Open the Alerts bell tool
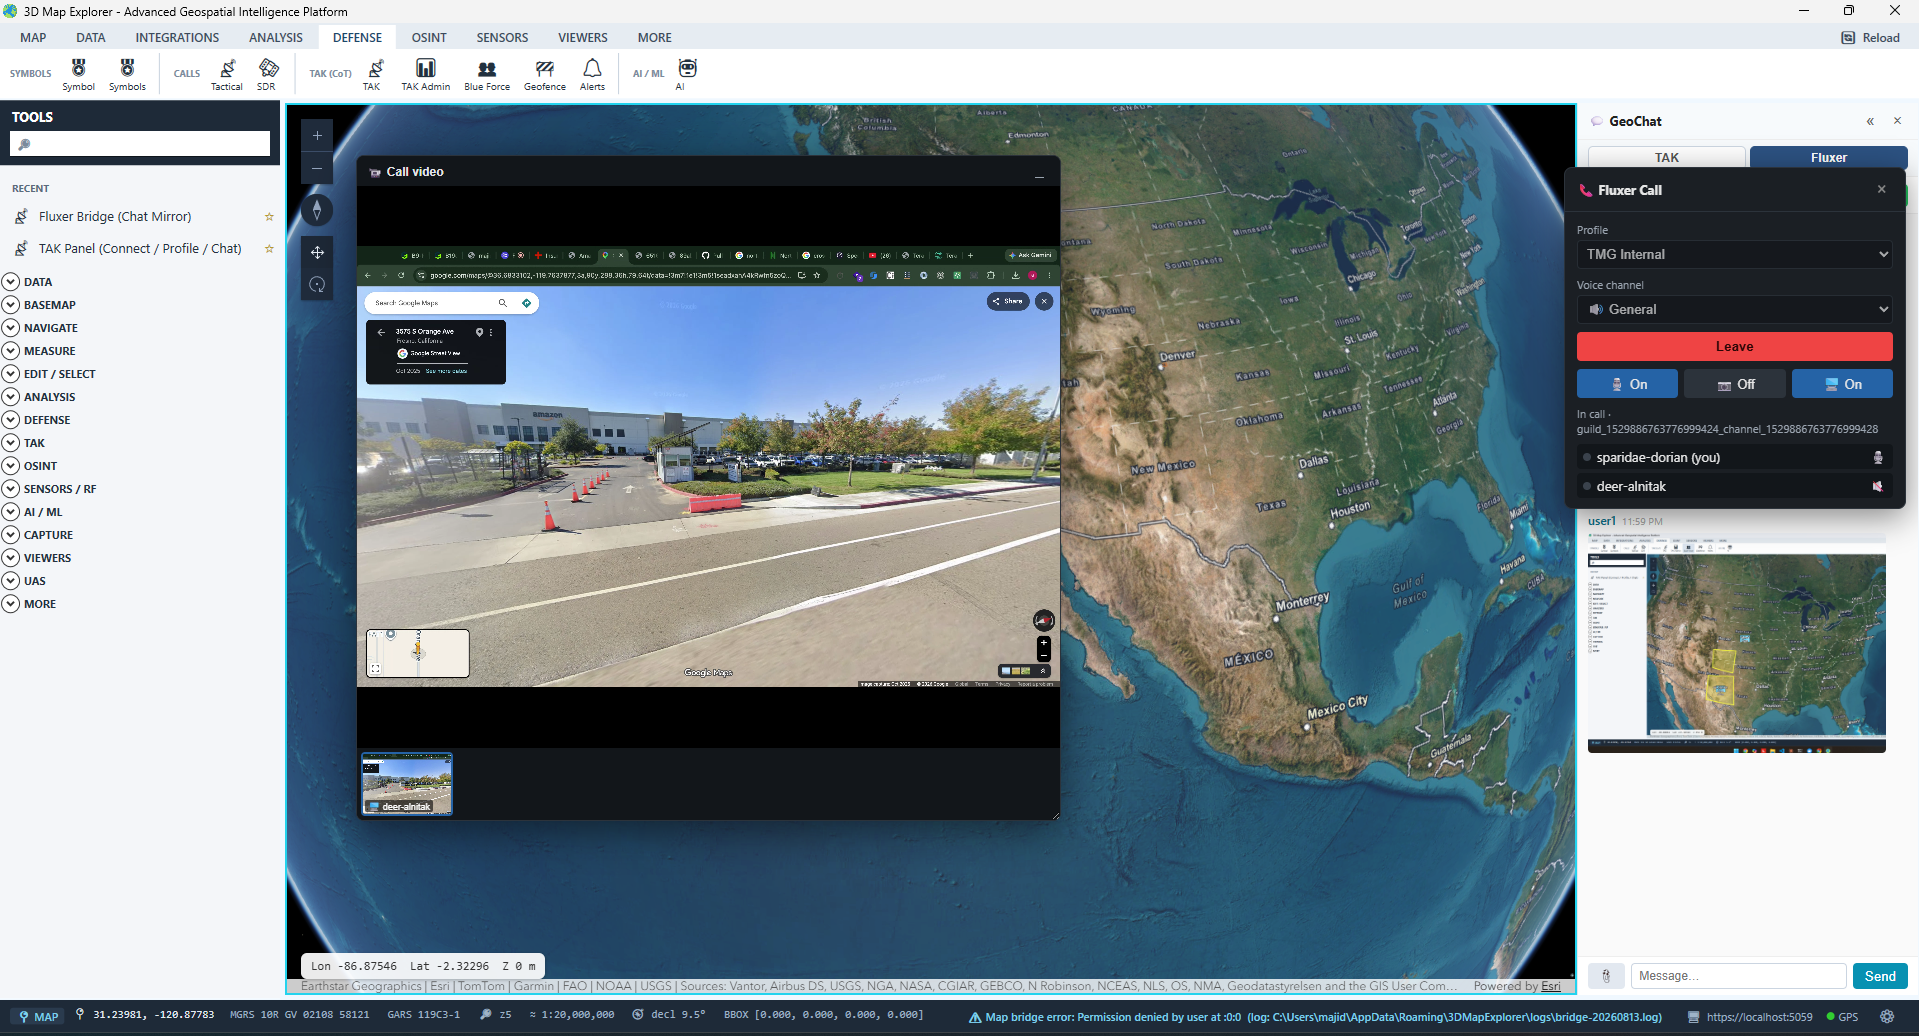The height and width of the screenshot is (1036, 1919). click(x=592, y=74)
